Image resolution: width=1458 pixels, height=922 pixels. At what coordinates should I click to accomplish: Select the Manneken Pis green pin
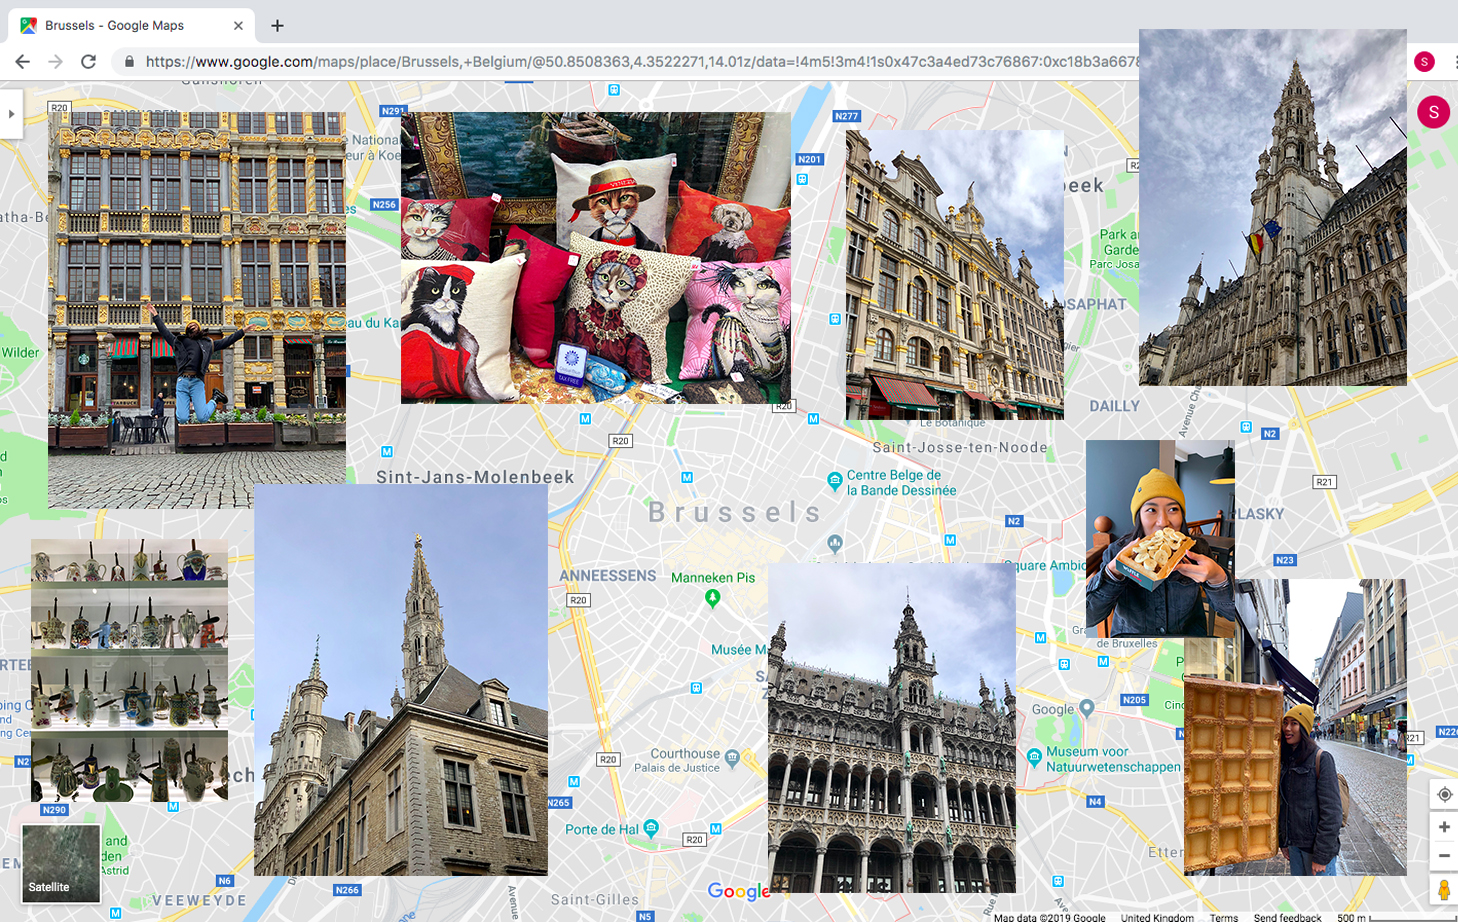[x=712, y=598]
